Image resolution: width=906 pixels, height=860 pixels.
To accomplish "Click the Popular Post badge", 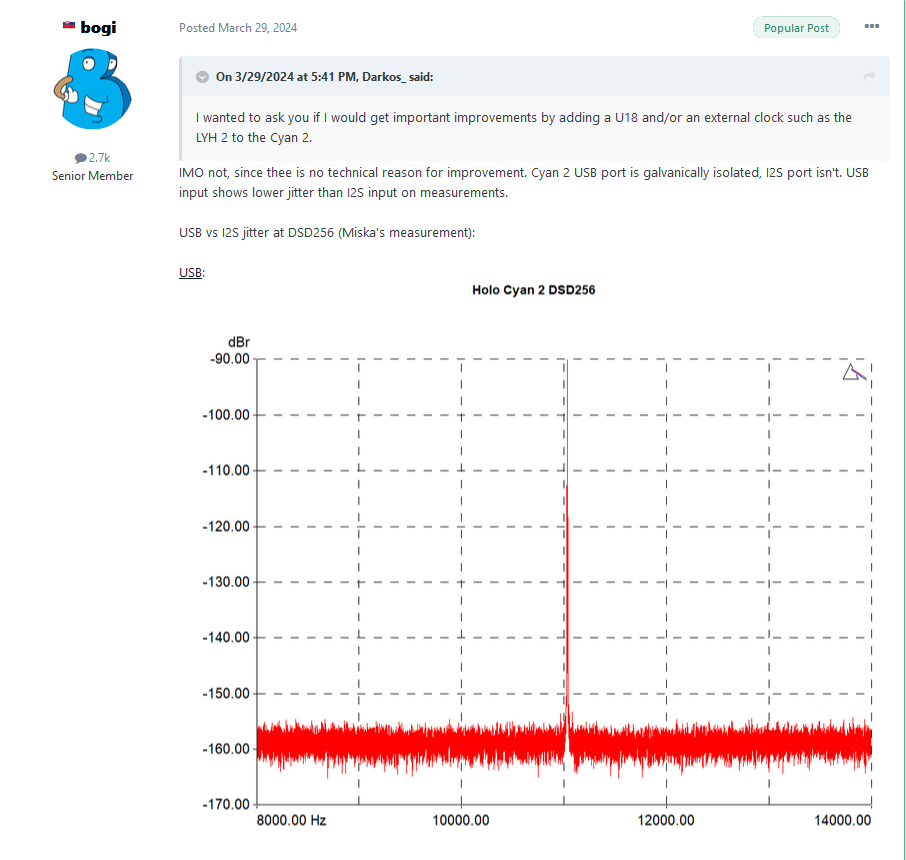I will click(x=796, y=28).
